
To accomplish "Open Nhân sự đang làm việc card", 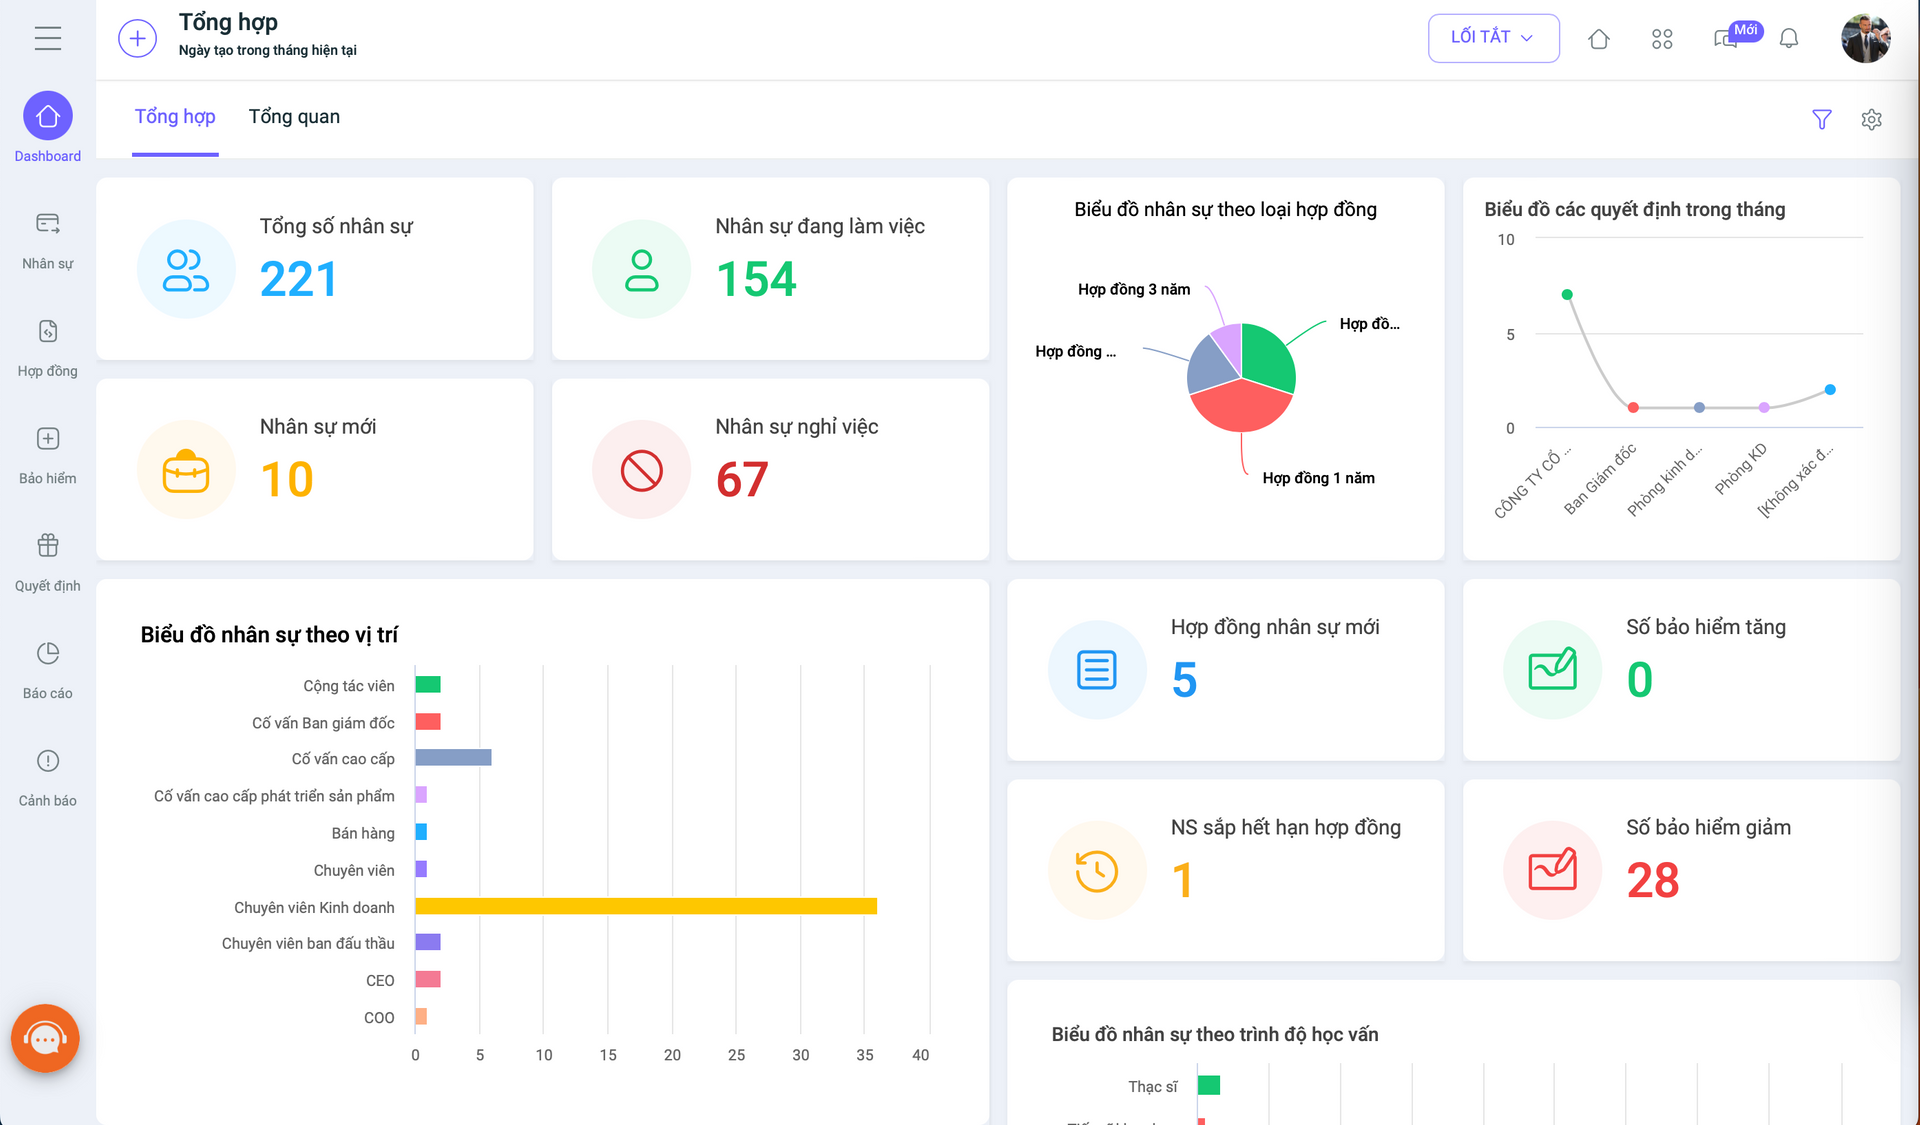I will tap(770, 269).
